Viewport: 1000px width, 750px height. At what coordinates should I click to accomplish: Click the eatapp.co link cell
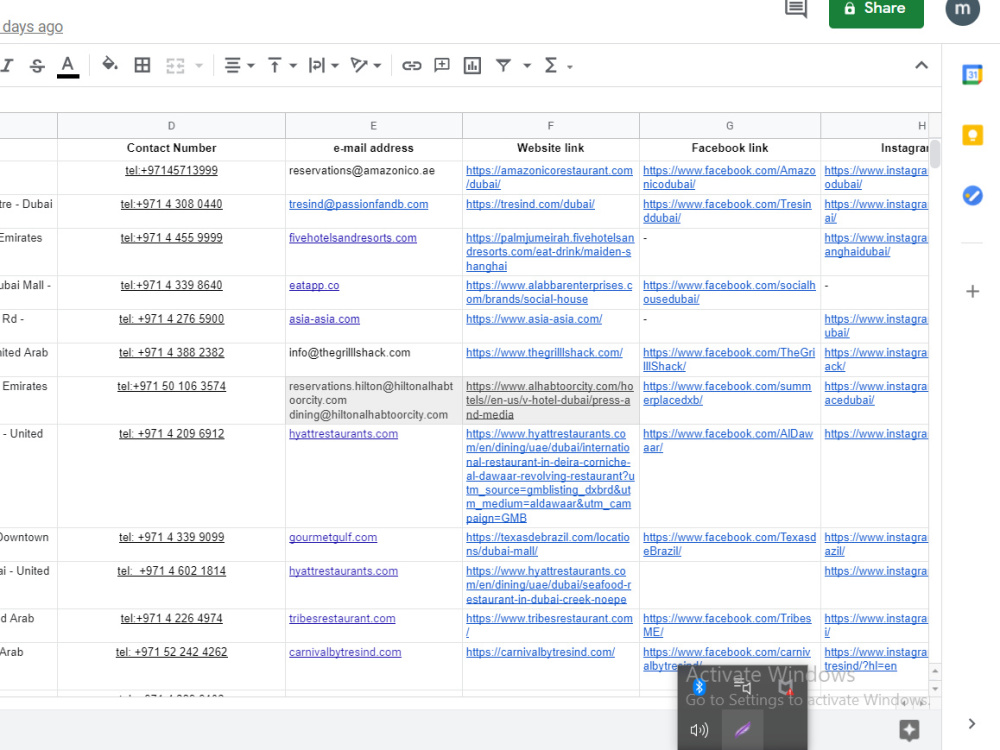[x=373, y=292]
